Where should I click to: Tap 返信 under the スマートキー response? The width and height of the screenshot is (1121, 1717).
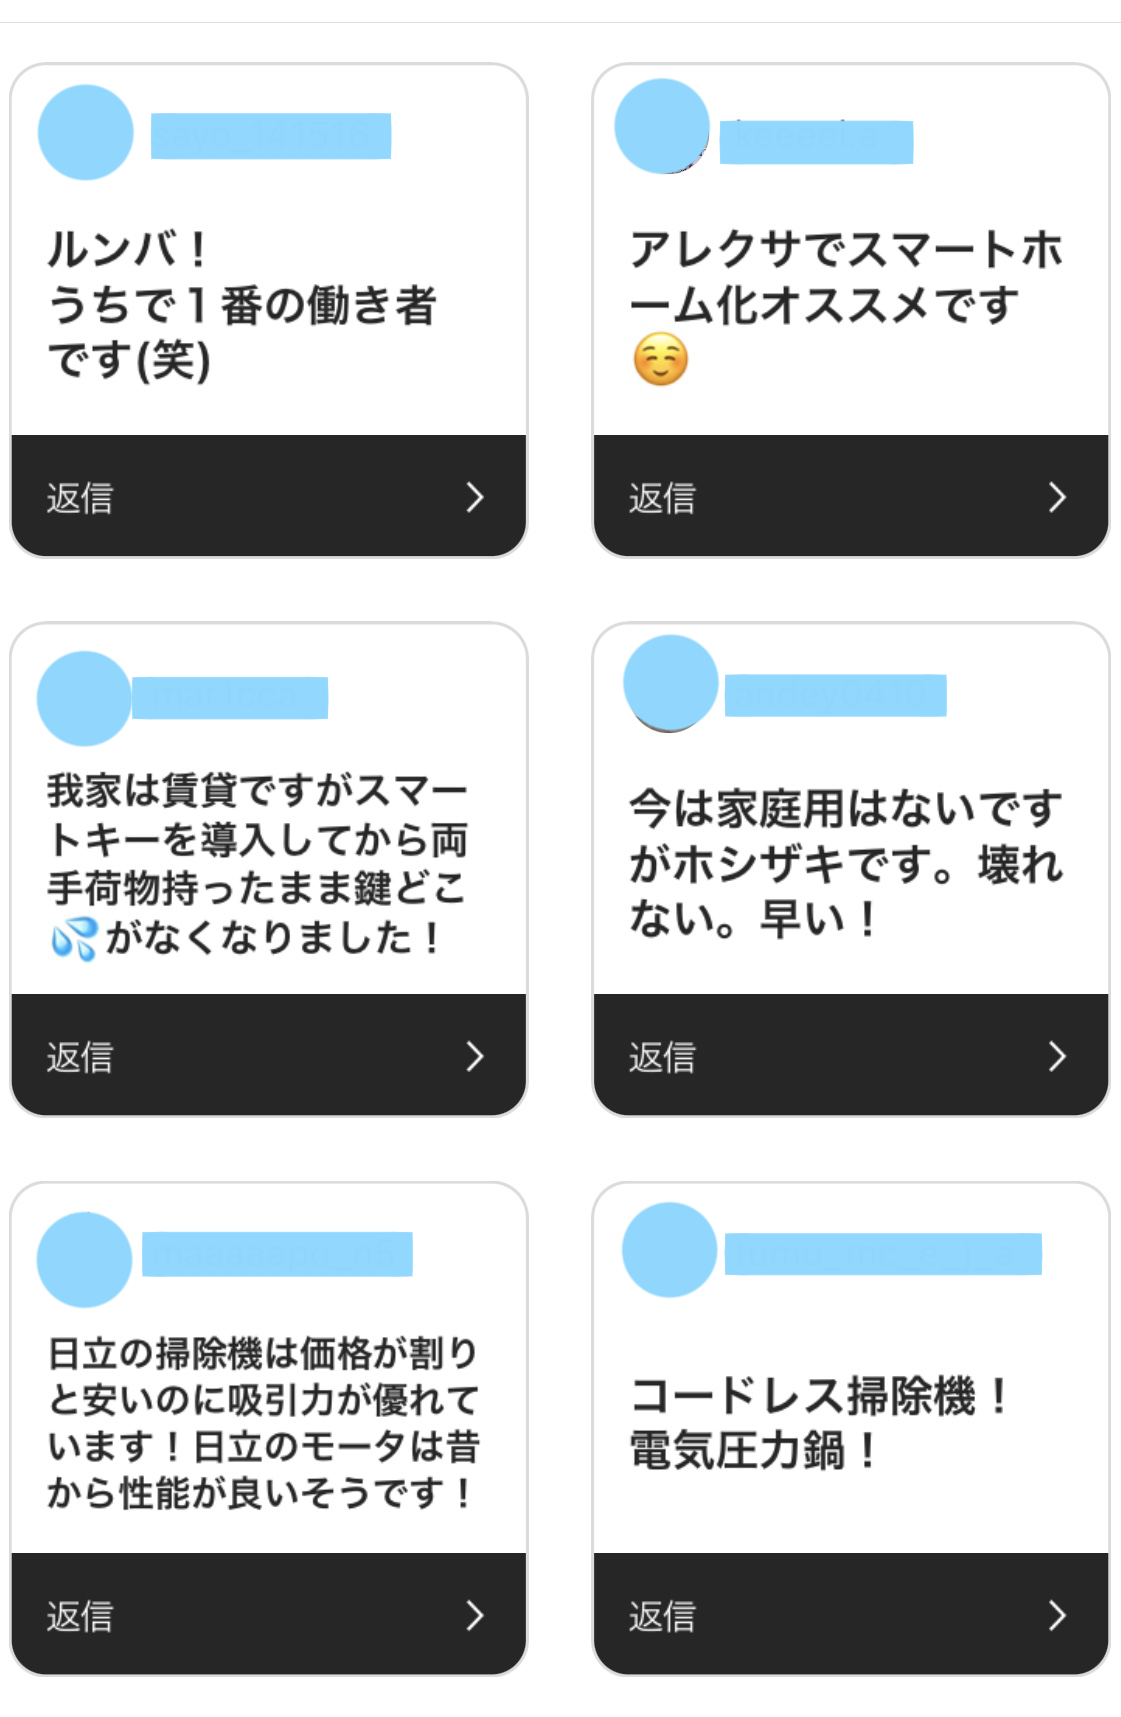pos(80,1057)
